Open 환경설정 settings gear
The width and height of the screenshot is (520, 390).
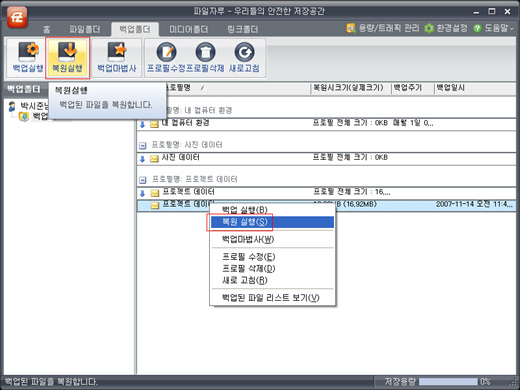pyautogui.click(x=446, y=28)
